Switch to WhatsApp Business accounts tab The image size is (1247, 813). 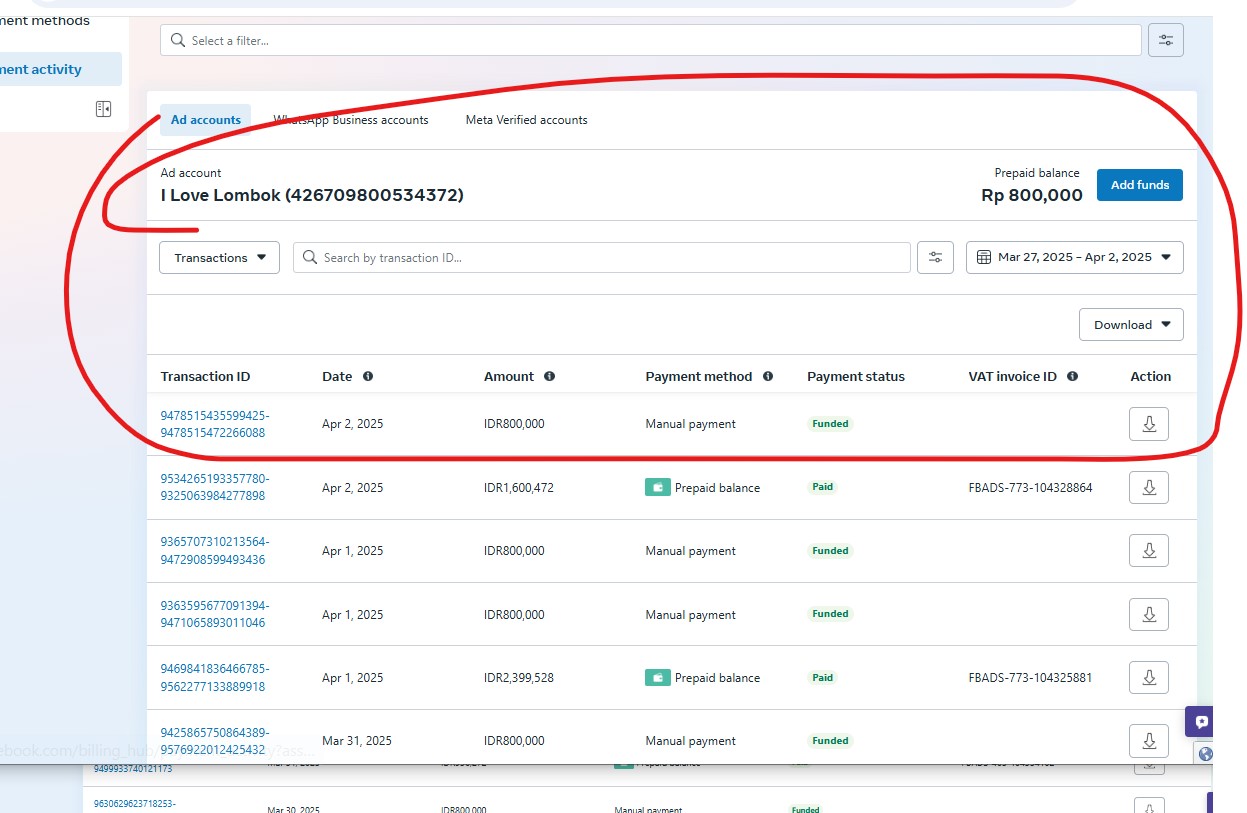[351, 120]
